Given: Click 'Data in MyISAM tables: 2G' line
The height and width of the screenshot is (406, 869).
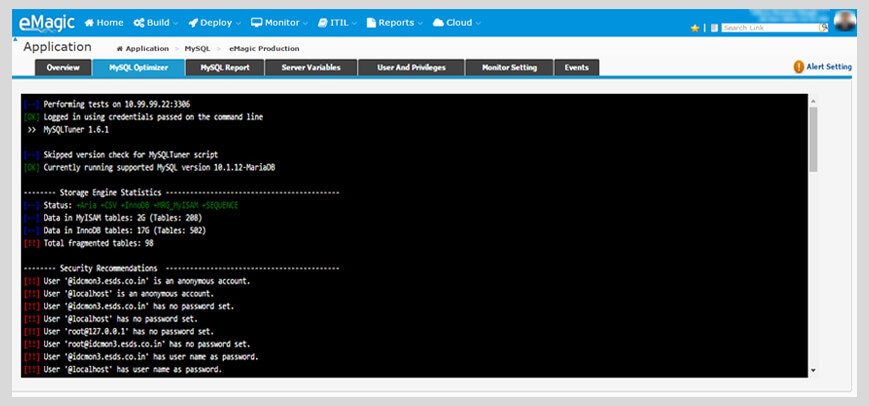Looking at the screenshot, I should (122, 218).
